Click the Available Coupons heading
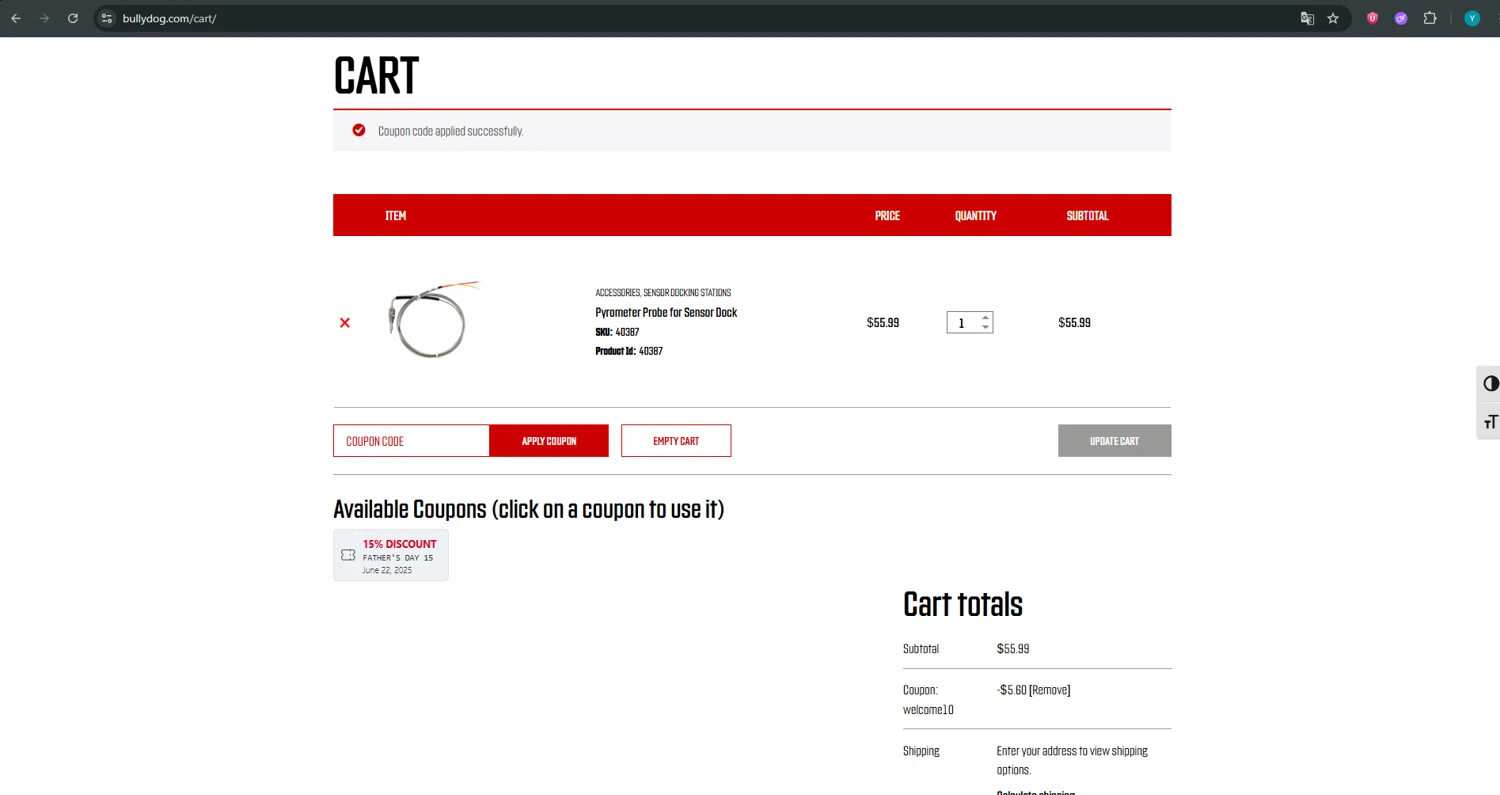 (x=528, y=509)
